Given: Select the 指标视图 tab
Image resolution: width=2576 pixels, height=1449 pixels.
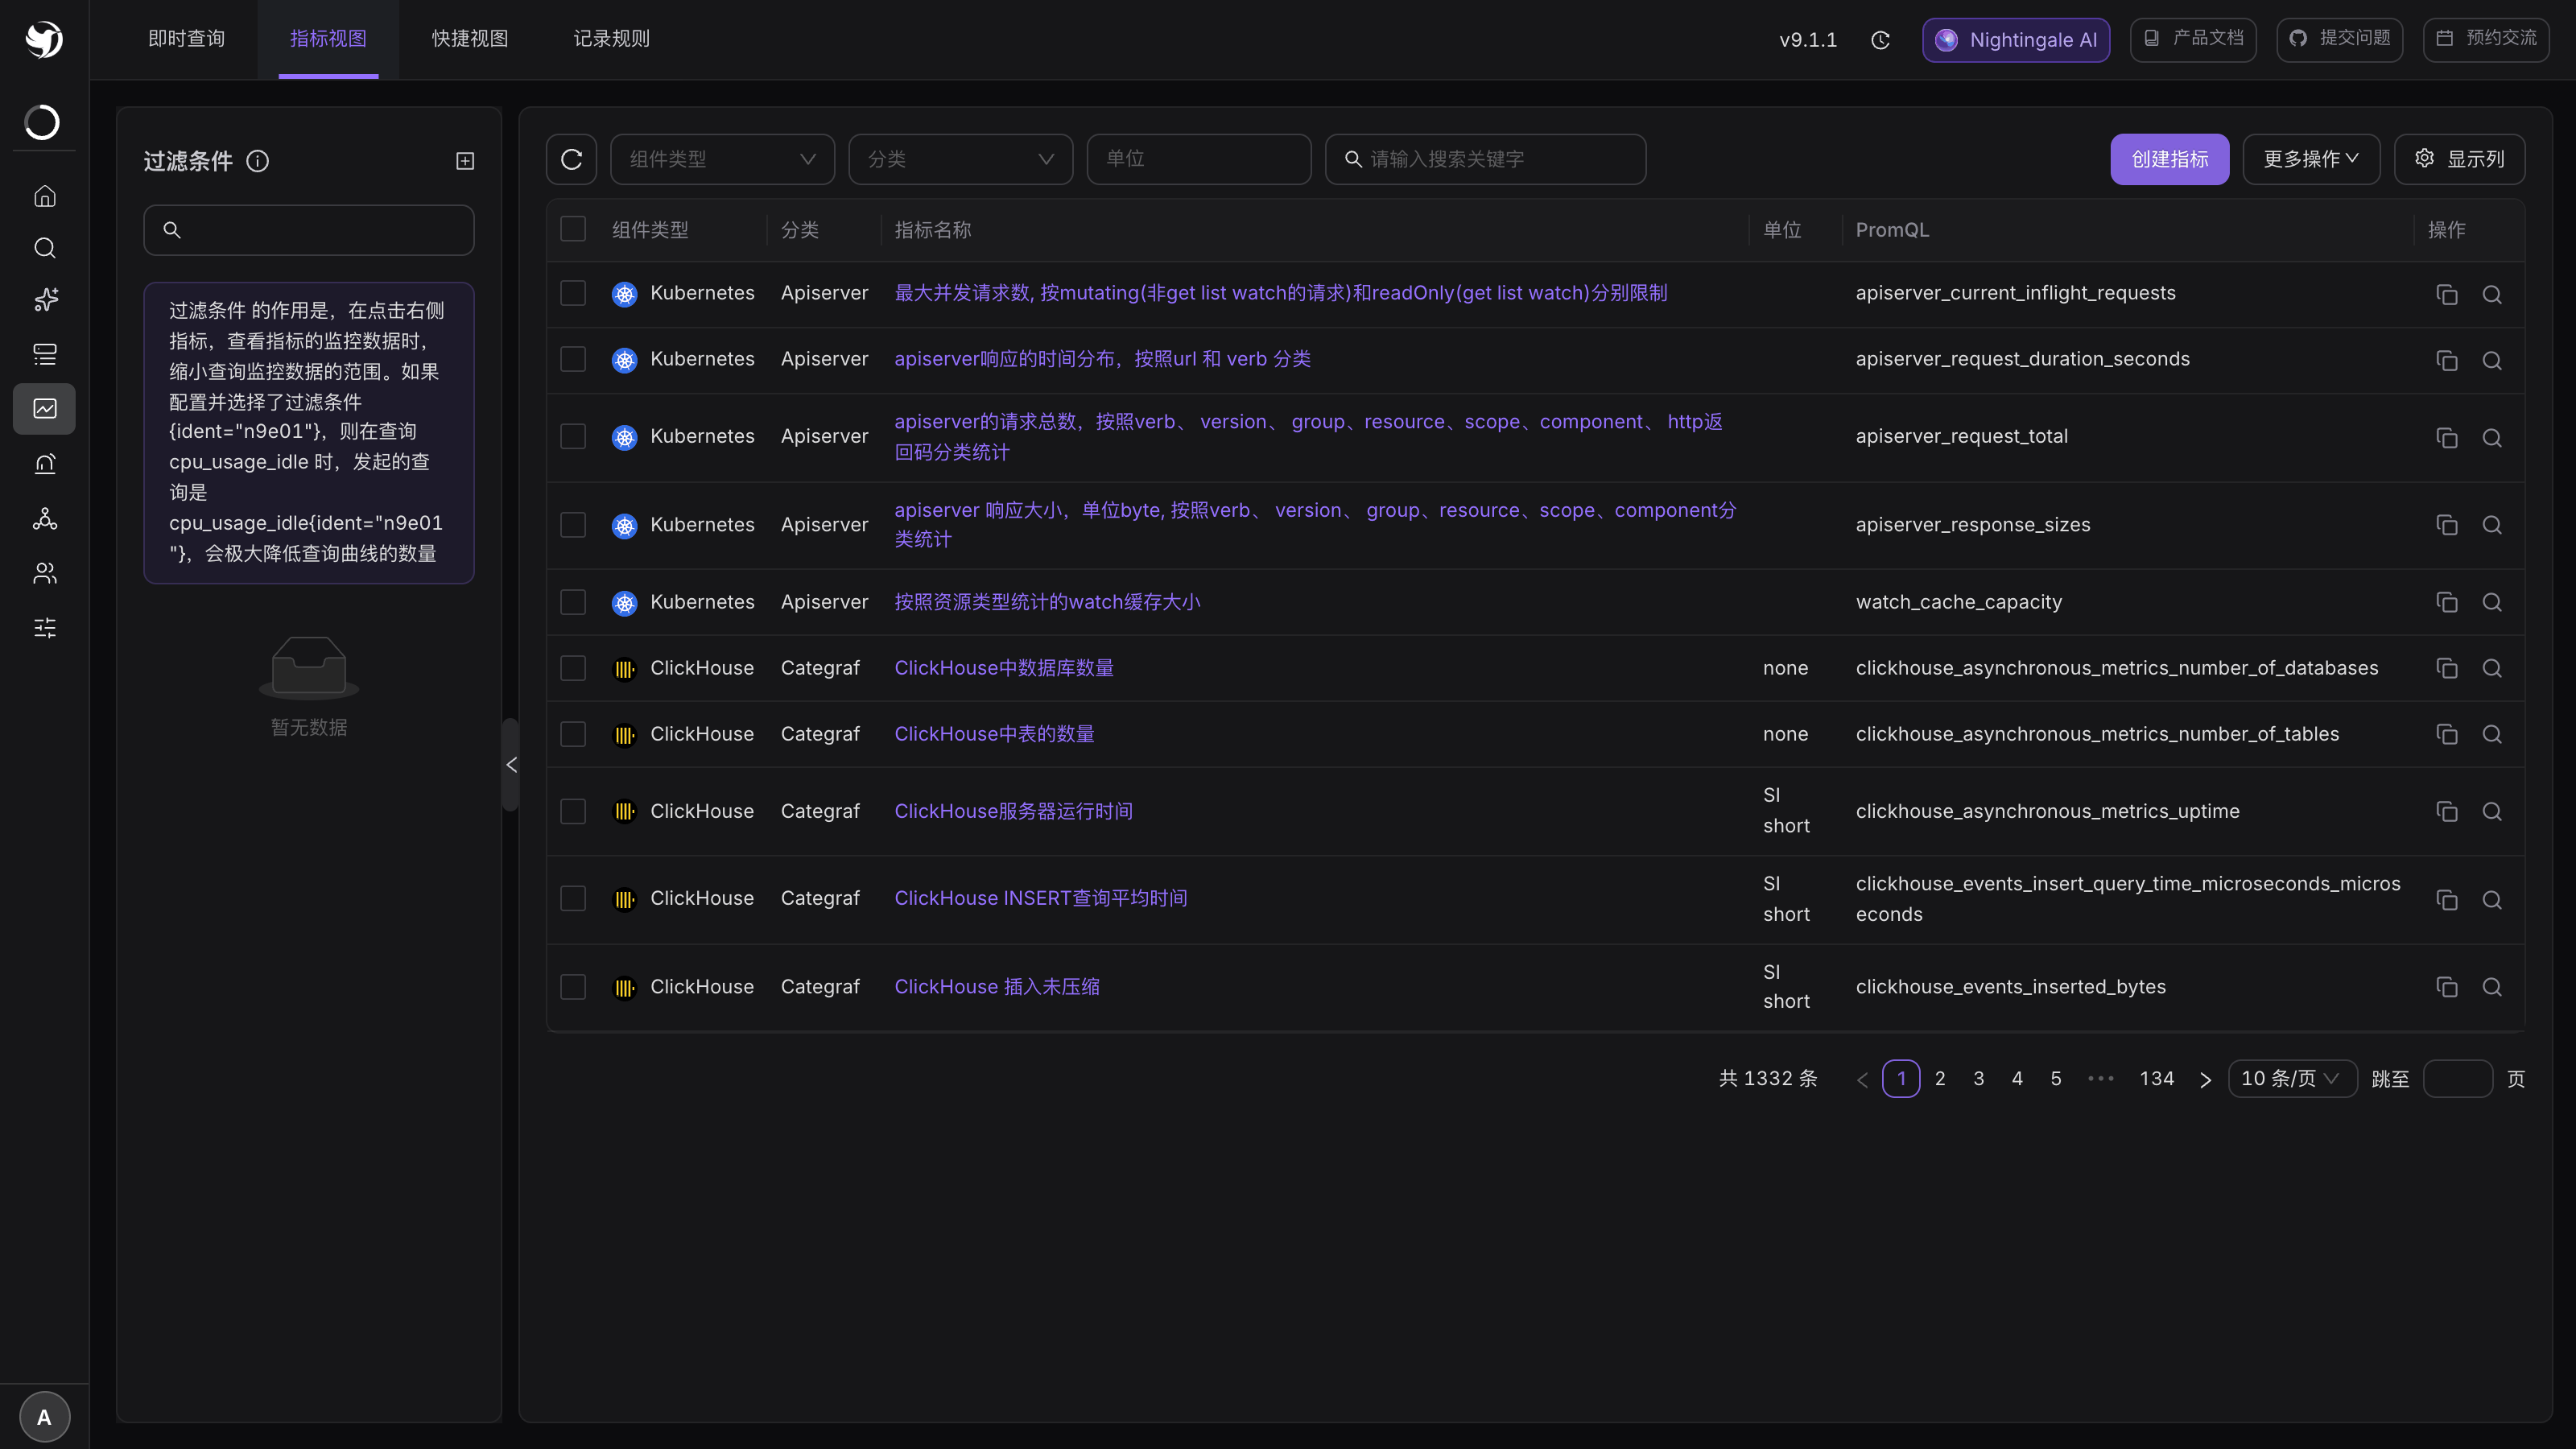Looking at the screenshot, I should point(328,39).
